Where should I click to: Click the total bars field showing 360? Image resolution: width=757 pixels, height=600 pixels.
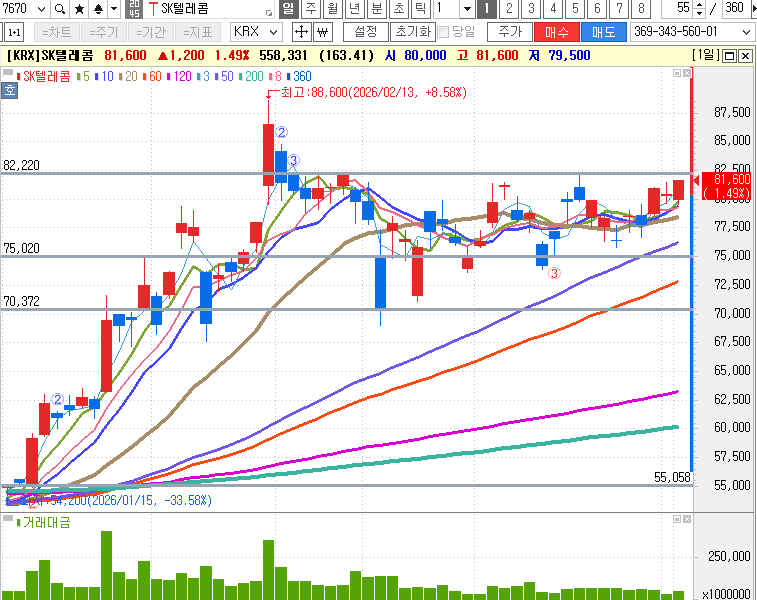click(x=737, y=8)
